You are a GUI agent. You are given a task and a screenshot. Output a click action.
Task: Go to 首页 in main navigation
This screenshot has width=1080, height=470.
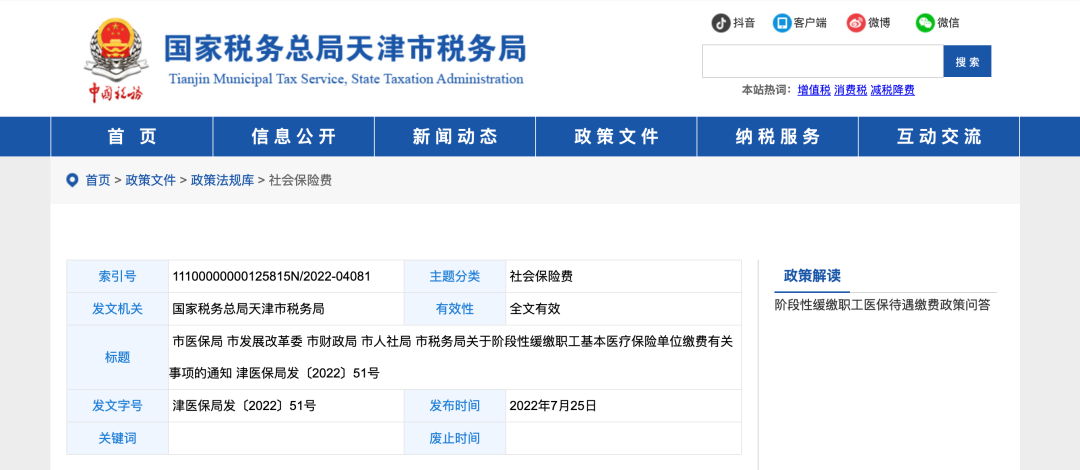(132, 136)
